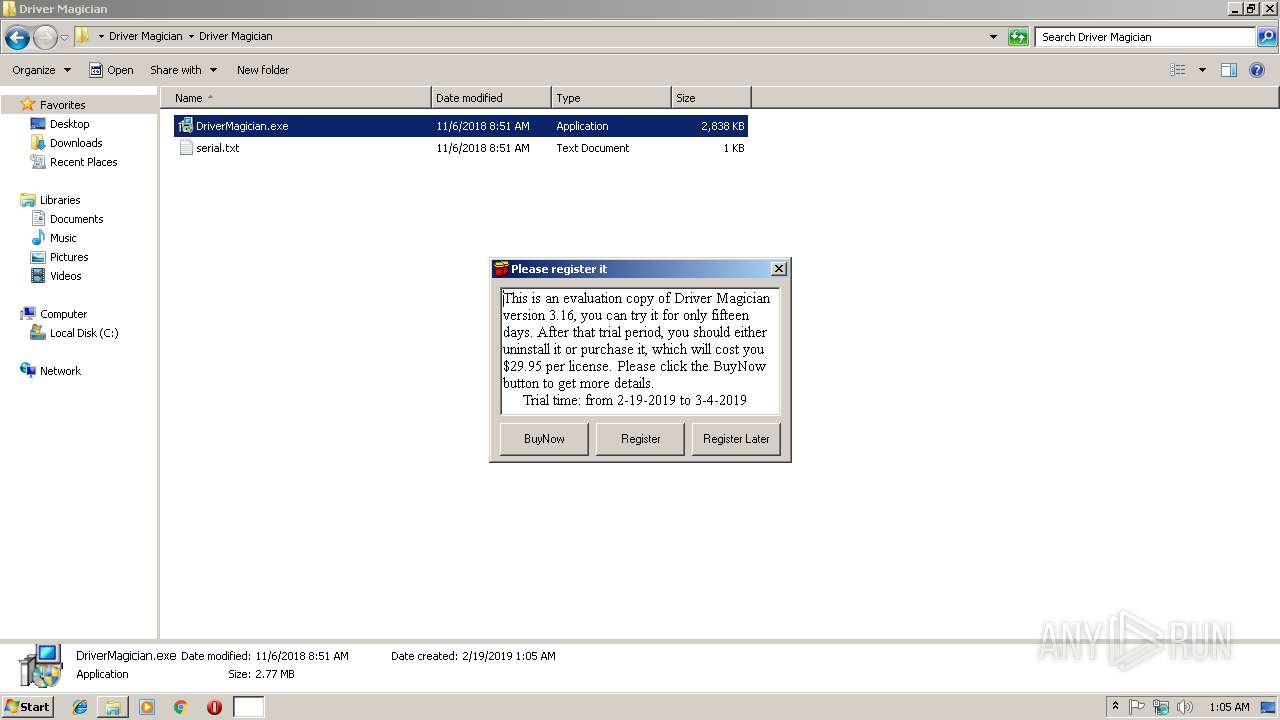Open the Organize menu
Image resolution: width=1280 pixels, height=720 pixels.
(41, 70)
